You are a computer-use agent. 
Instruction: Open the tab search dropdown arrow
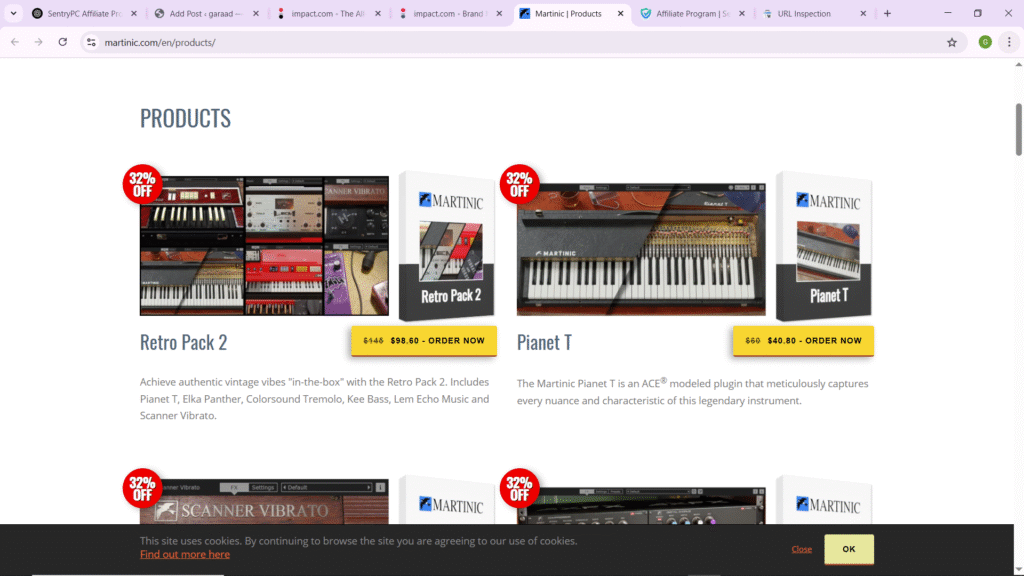coord(13,13)
